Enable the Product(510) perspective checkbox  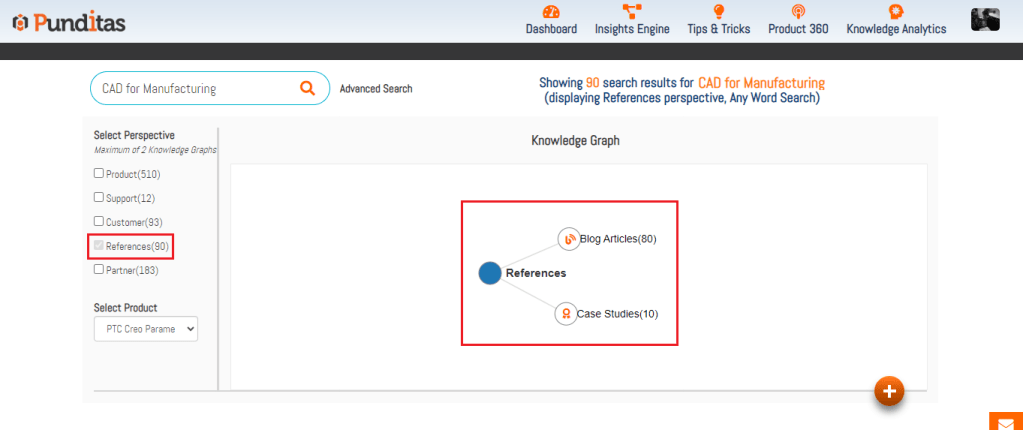point(98,174)
